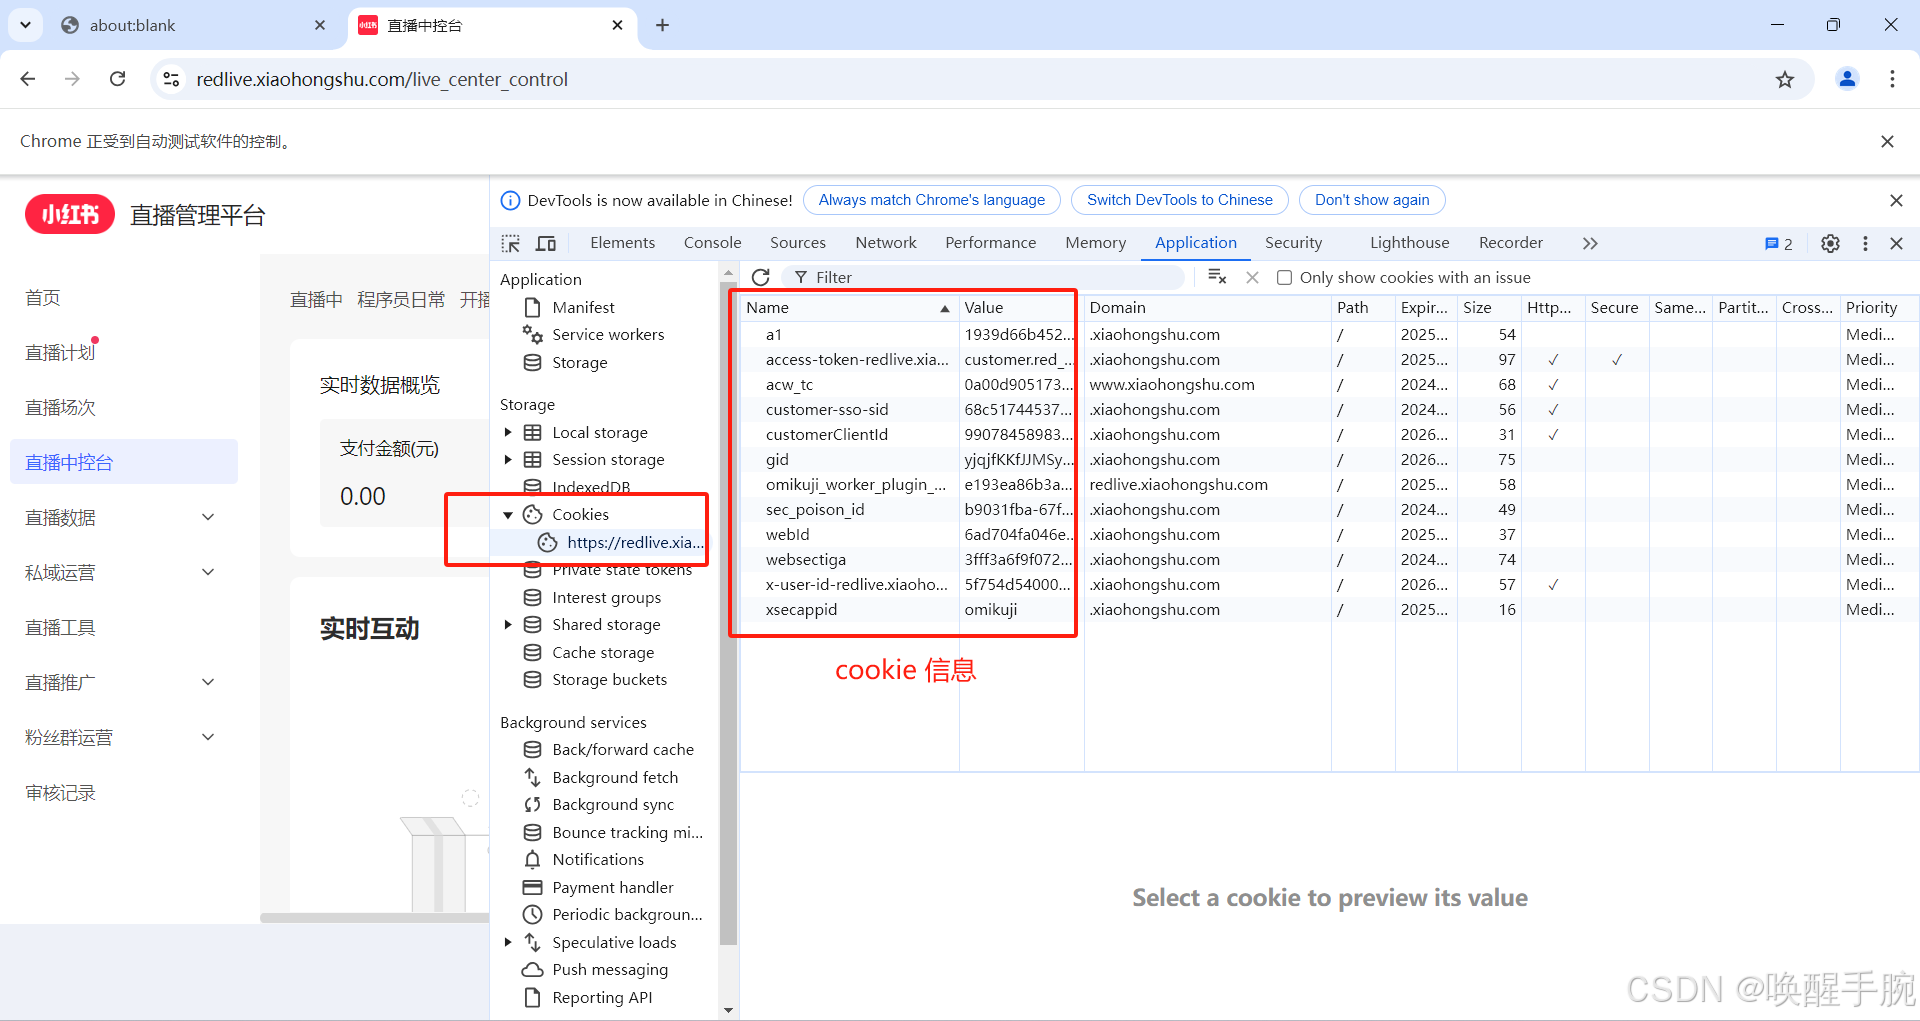The image size is (1920, 1021).
Task: Switch to Console tab
Action: (712, 243)
